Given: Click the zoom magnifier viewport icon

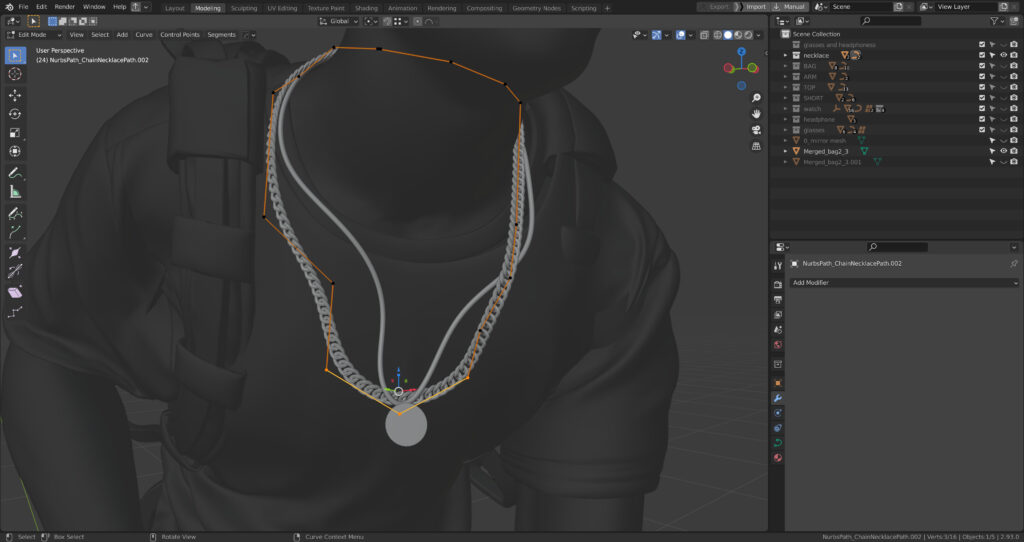Looking at the screenshot, I should (757, 98).
